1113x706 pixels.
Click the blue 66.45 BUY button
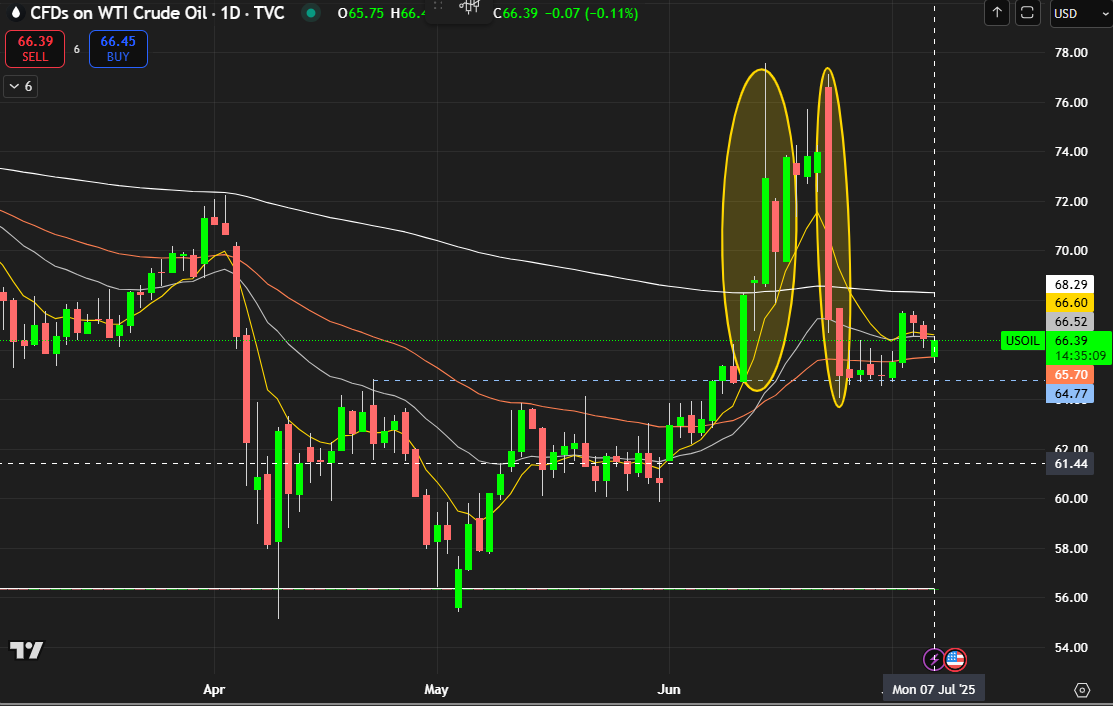point(118,49)
